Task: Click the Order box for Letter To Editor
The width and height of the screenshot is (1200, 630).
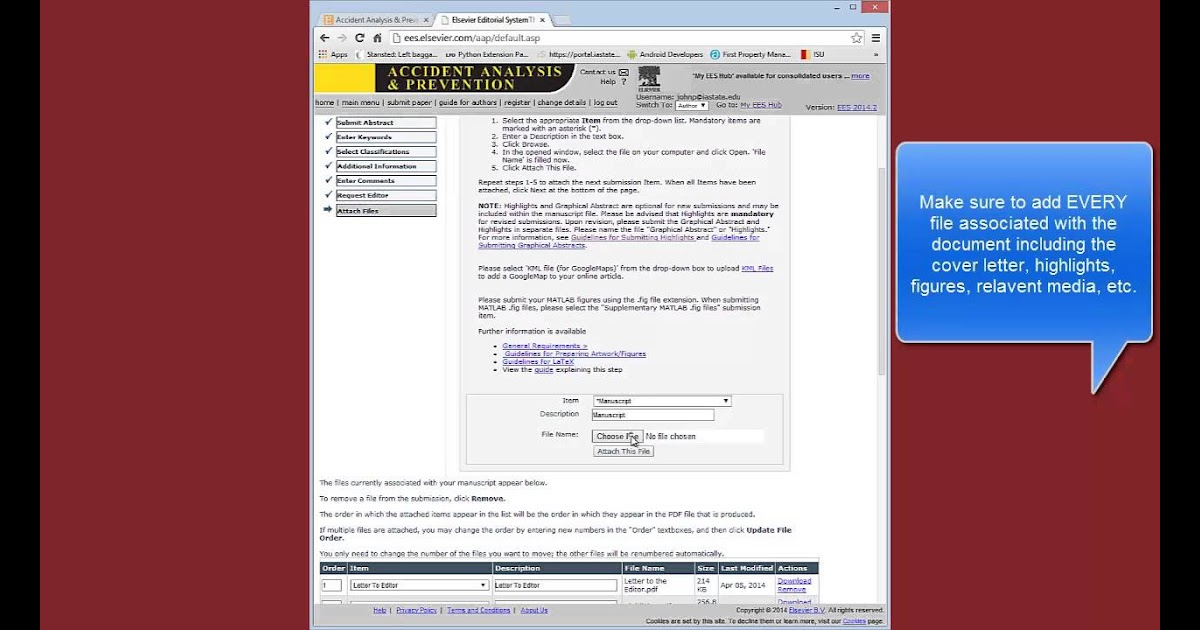Action: 331,585
